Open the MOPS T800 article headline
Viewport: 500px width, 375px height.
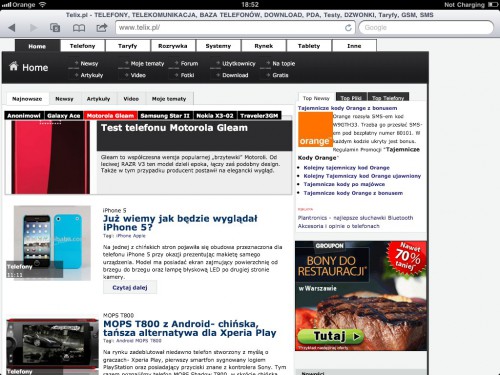pos(190,328)
